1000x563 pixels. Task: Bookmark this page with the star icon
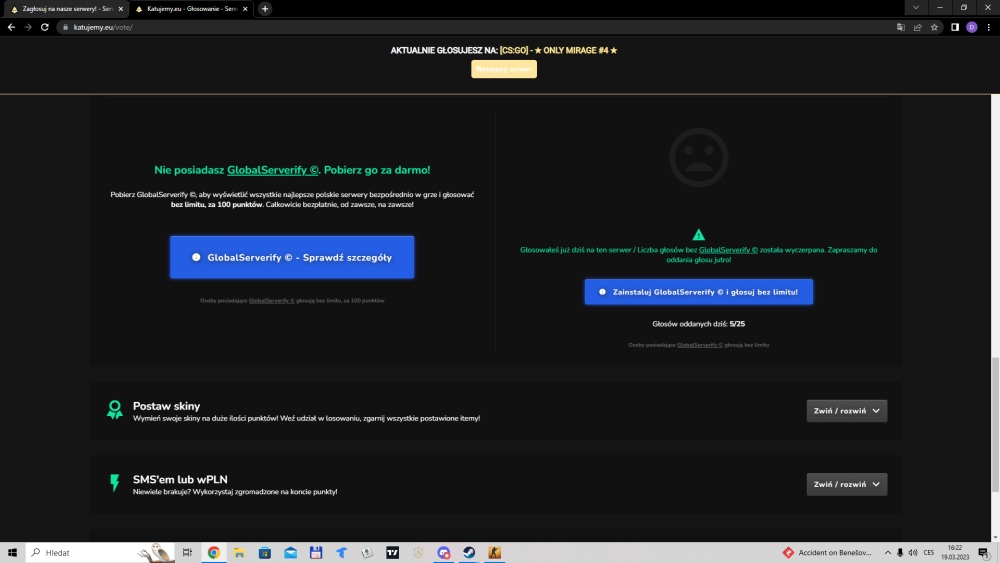pos(934,27)
